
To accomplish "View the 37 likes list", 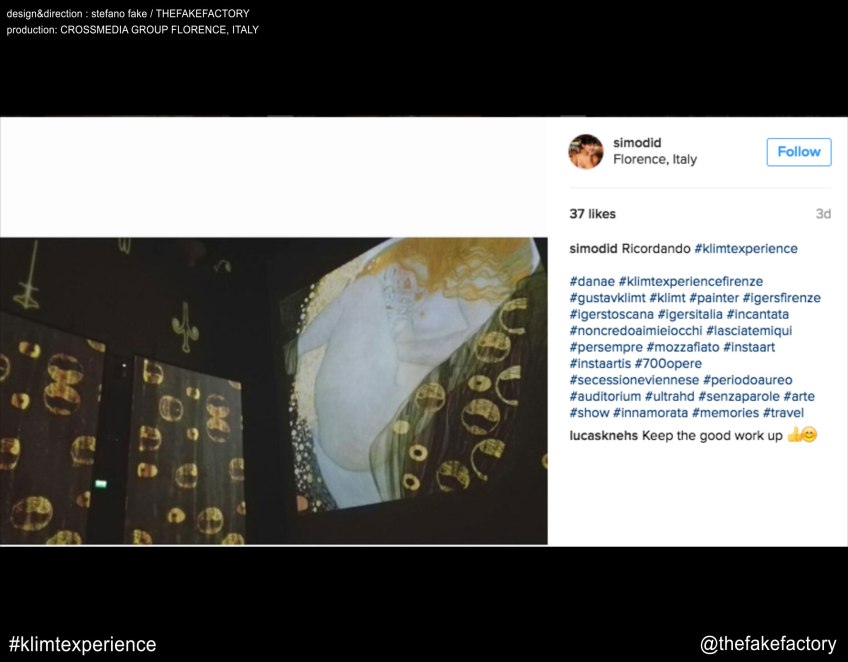I will [x=593, y=214].
